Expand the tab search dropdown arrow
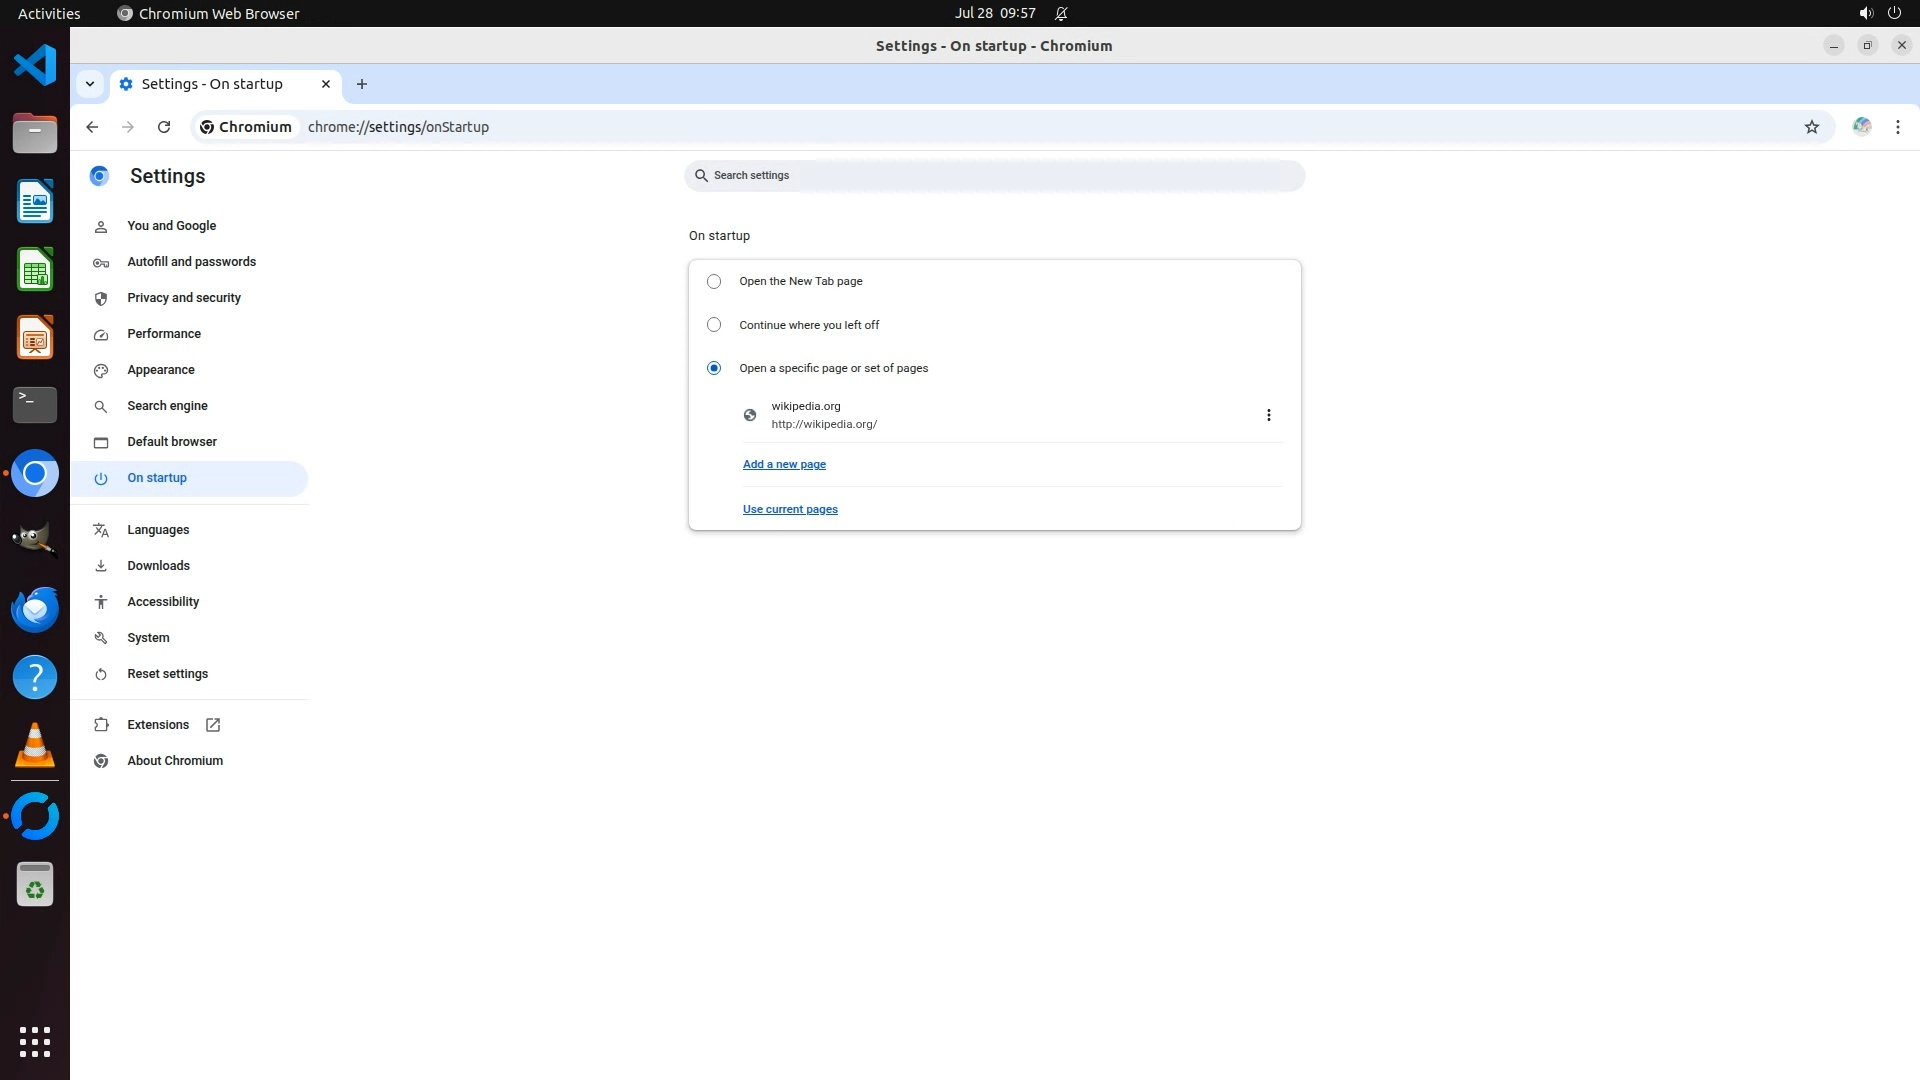Screen dimensions: 1920x1080 tap(90, 84)
